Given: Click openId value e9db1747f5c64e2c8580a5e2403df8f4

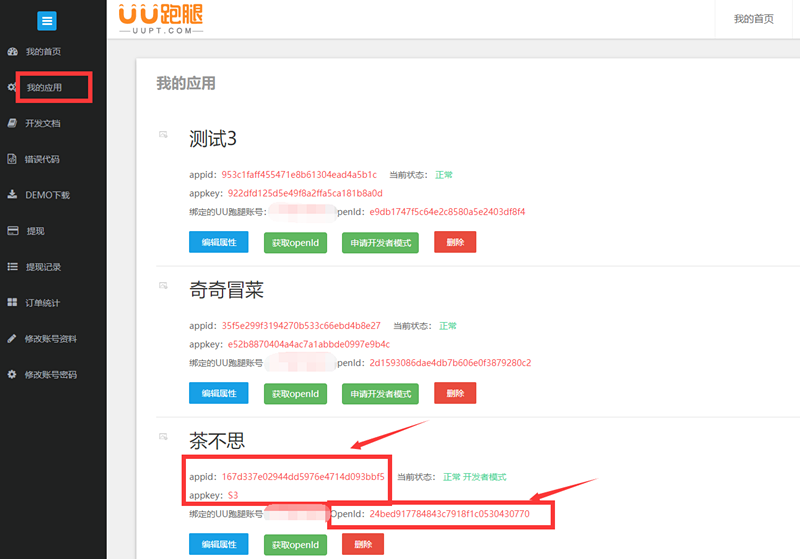Looking at the screenshot, I should click(447, 212).
